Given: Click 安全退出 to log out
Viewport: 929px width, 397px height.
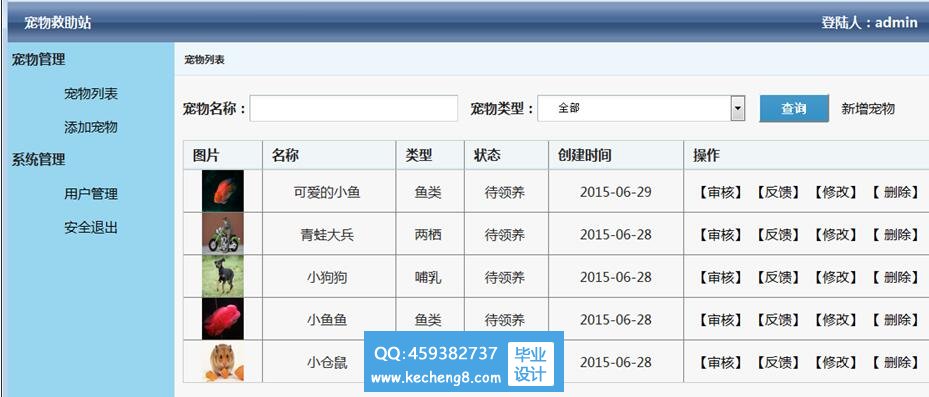Looking at the screenshot, I should click(x=91, y=227).
